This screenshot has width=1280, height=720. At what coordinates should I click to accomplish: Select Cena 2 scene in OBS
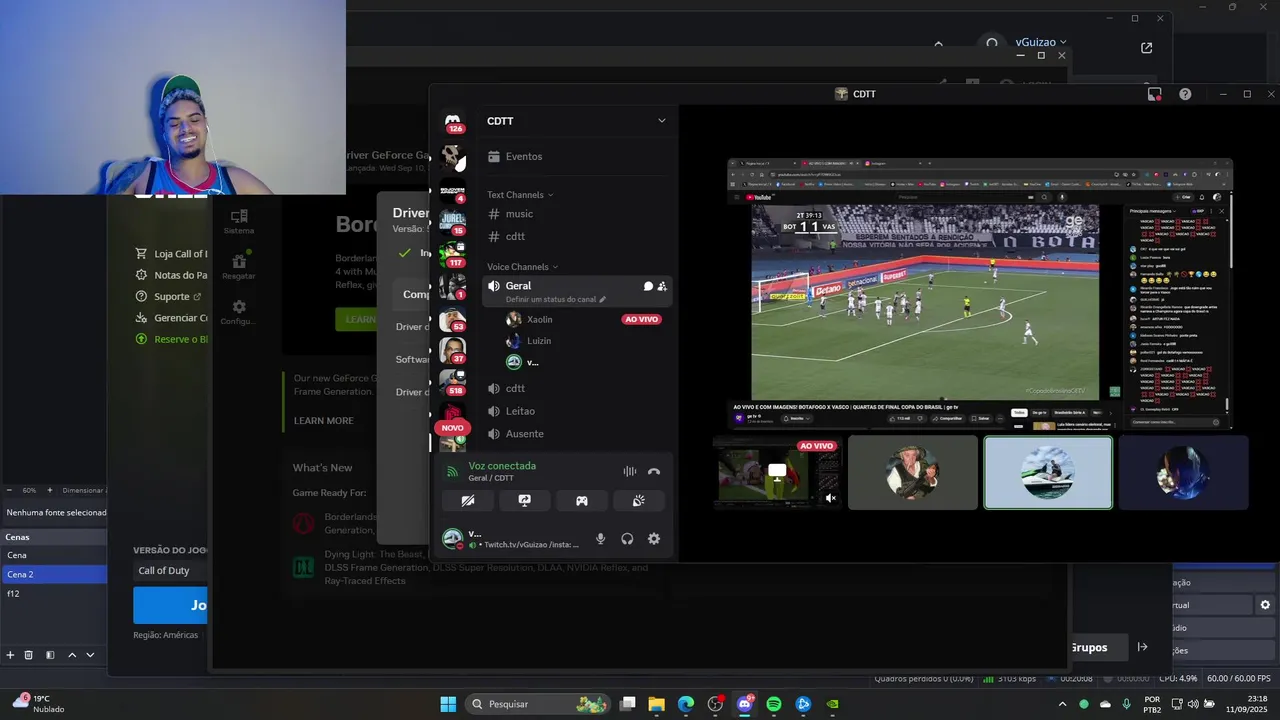coord(53,574)
